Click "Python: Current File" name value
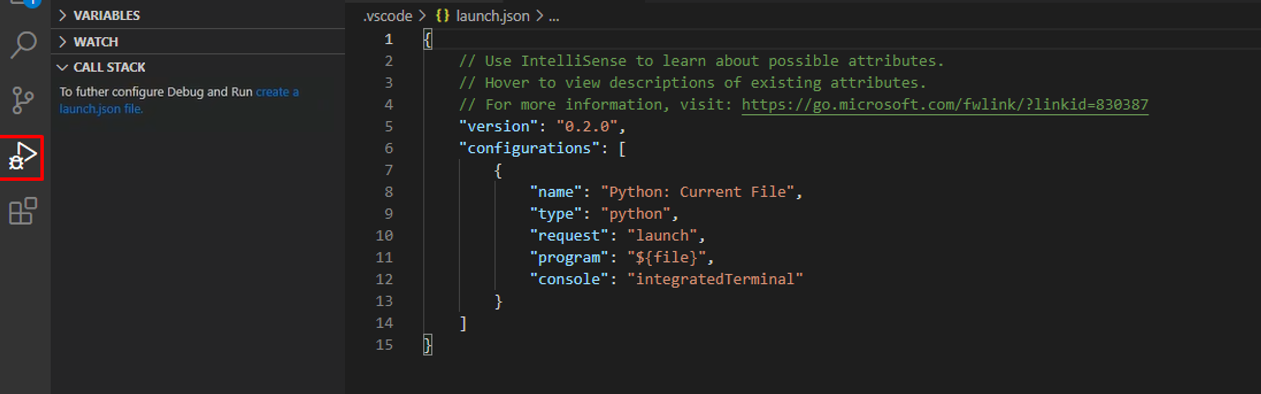The width and height of the screenshot is (1261, 394). [697, 192]
